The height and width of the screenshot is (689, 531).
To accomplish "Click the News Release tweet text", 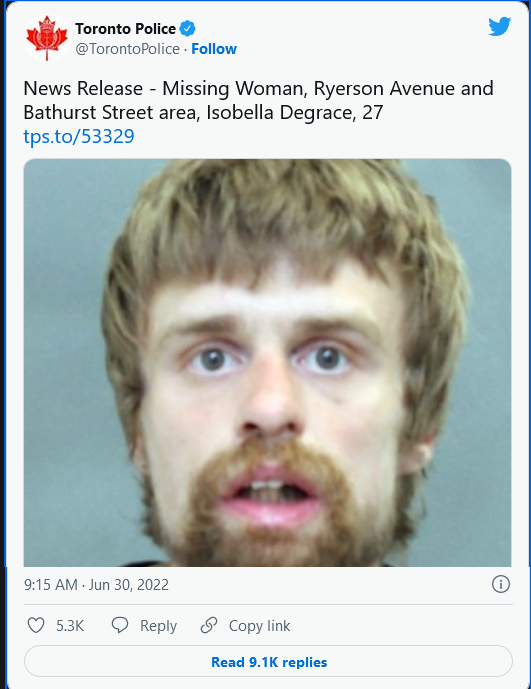I will [x=258, y=100].
